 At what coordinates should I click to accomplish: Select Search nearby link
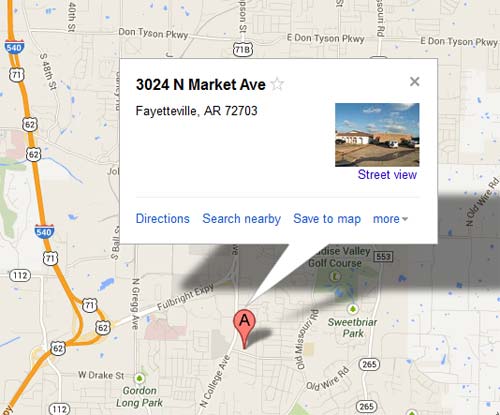coord(242,219)
